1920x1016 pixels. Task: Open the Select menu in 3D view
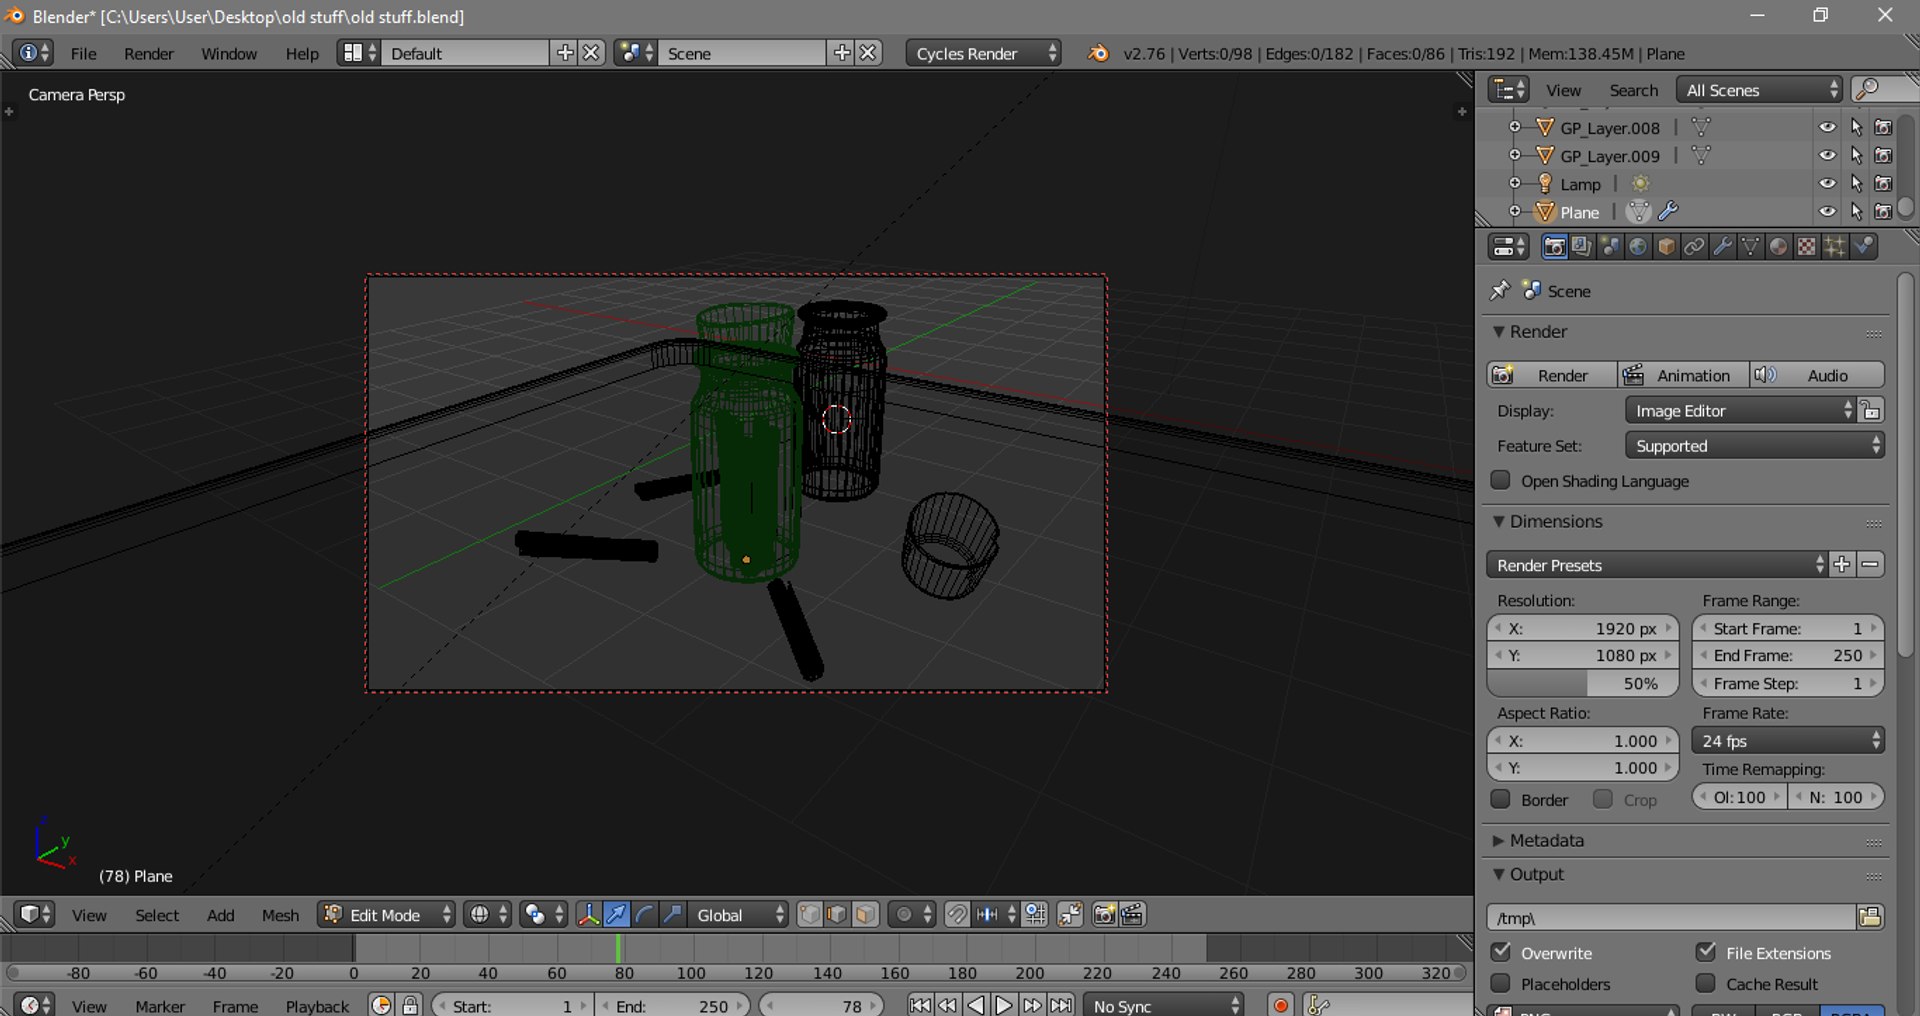[x=157, y=914]
